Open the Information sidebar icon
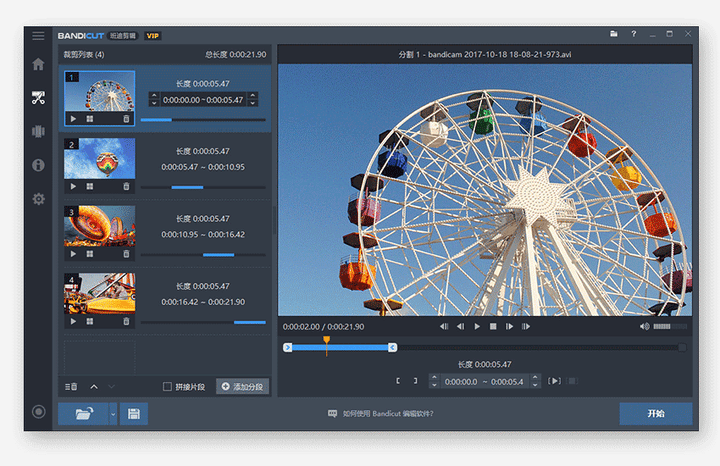This screenshot has height=466, width=720. pyautogui.click(x=38, y=165)
